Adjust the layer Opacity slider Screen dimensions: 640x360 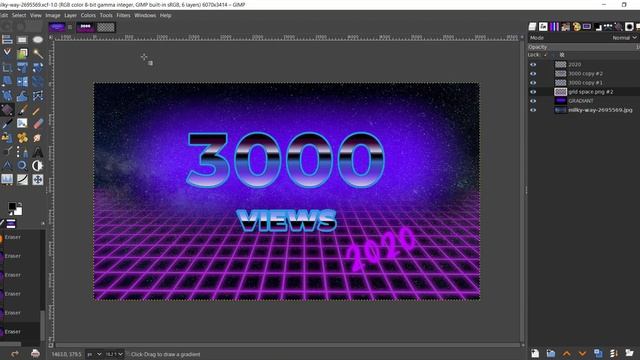click(x=584, y=47)
